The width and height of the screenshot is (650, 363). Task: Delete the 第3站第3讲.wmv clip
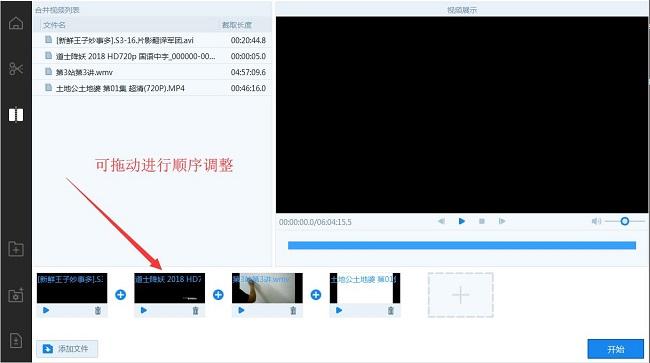click(293, 310)
